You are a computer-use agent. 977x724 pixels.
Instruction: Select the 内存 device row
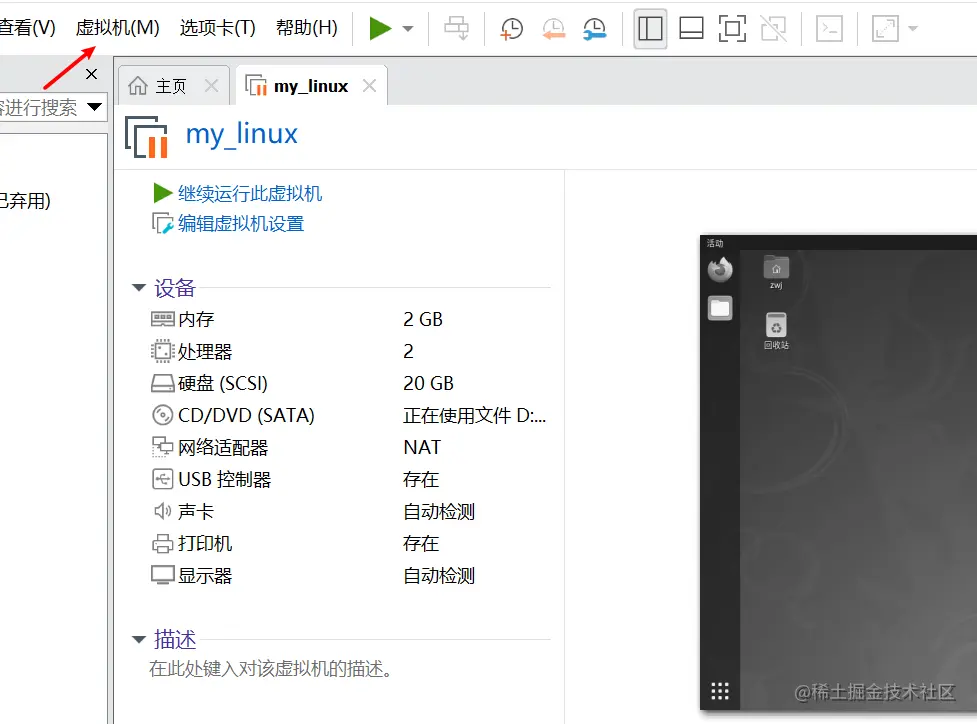click(x=349, y=320)
